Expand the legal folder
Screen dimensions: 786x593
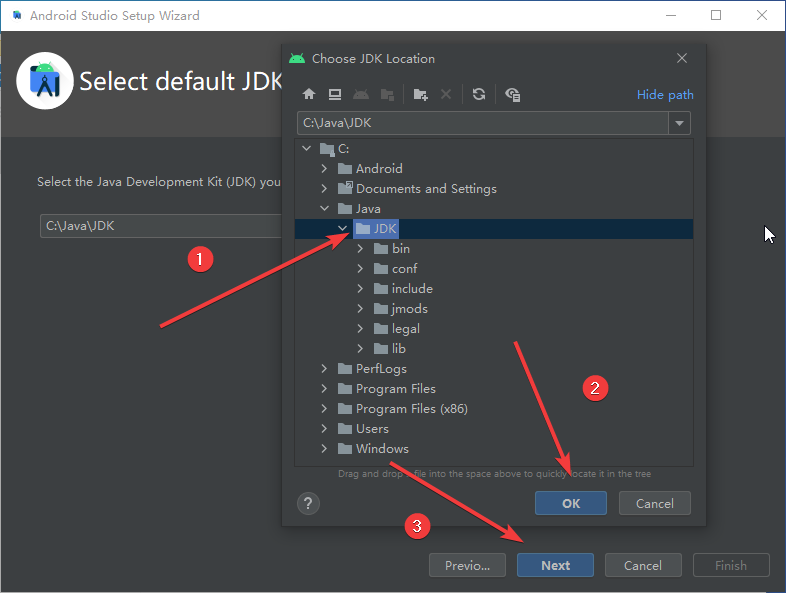tap(360, 329)
